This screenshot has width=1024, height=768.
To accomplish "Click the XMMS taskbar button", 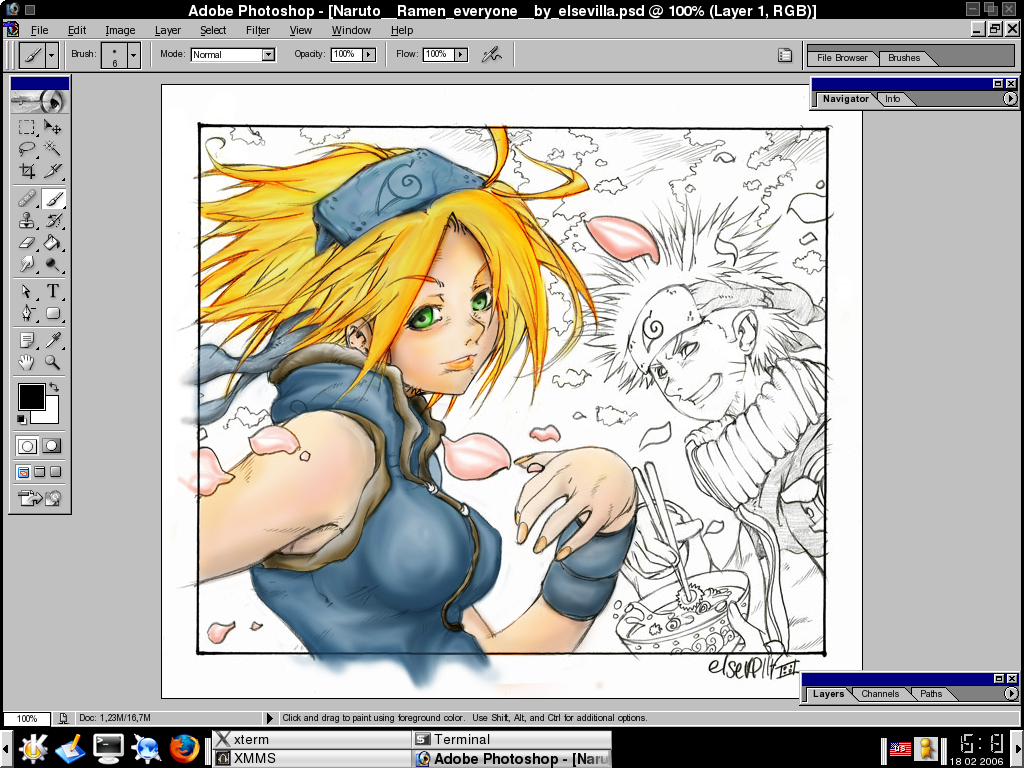I will click(x=312, y=758).
